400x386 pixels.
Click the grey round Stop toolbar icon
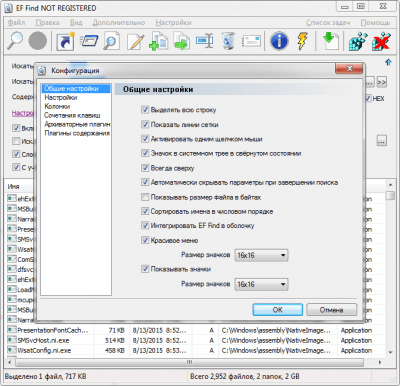pyautogui.click(x=38, y=41)
